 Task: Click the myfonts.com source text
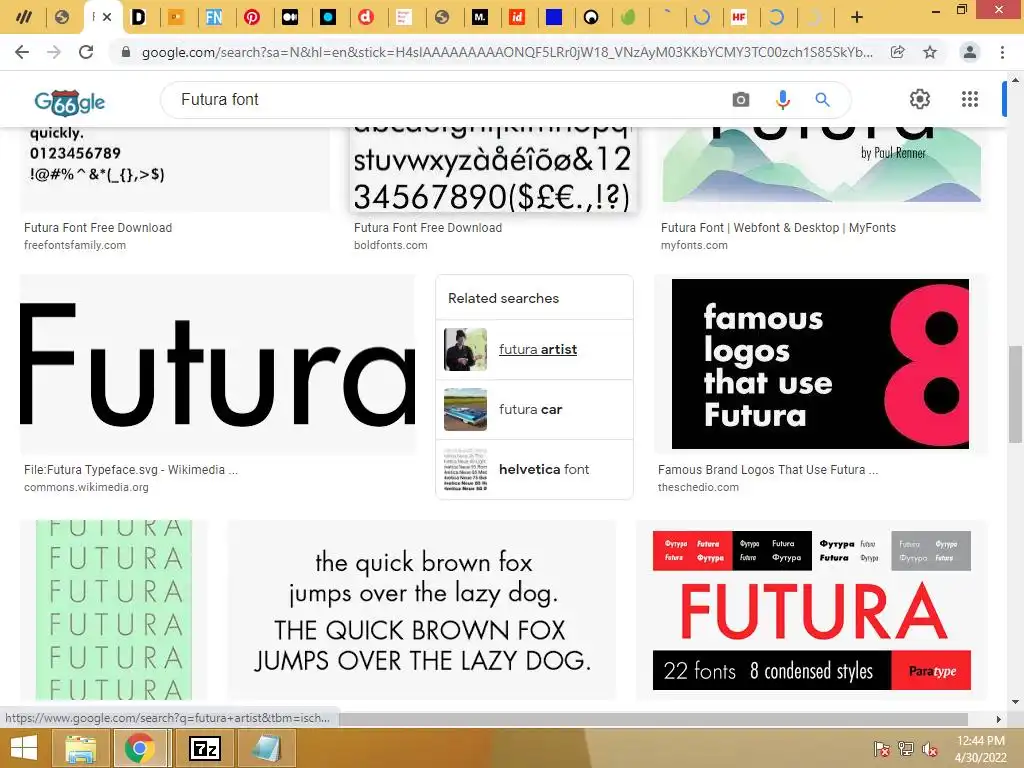point(694,246)
